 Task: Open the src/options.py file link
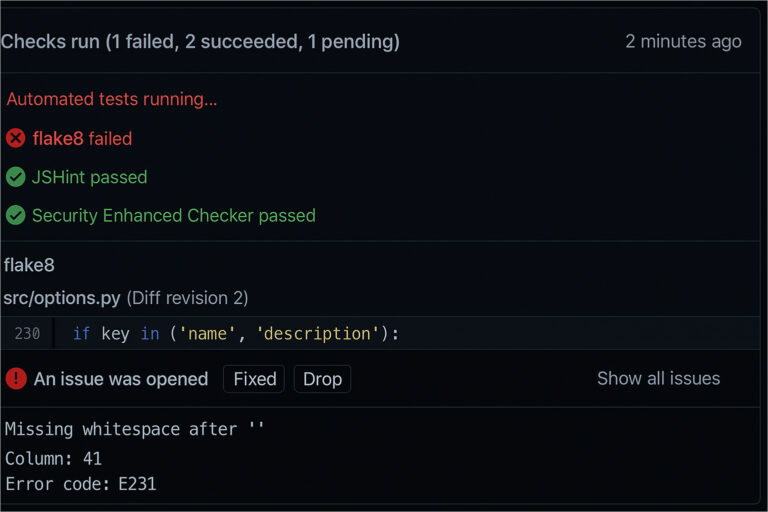62,298
